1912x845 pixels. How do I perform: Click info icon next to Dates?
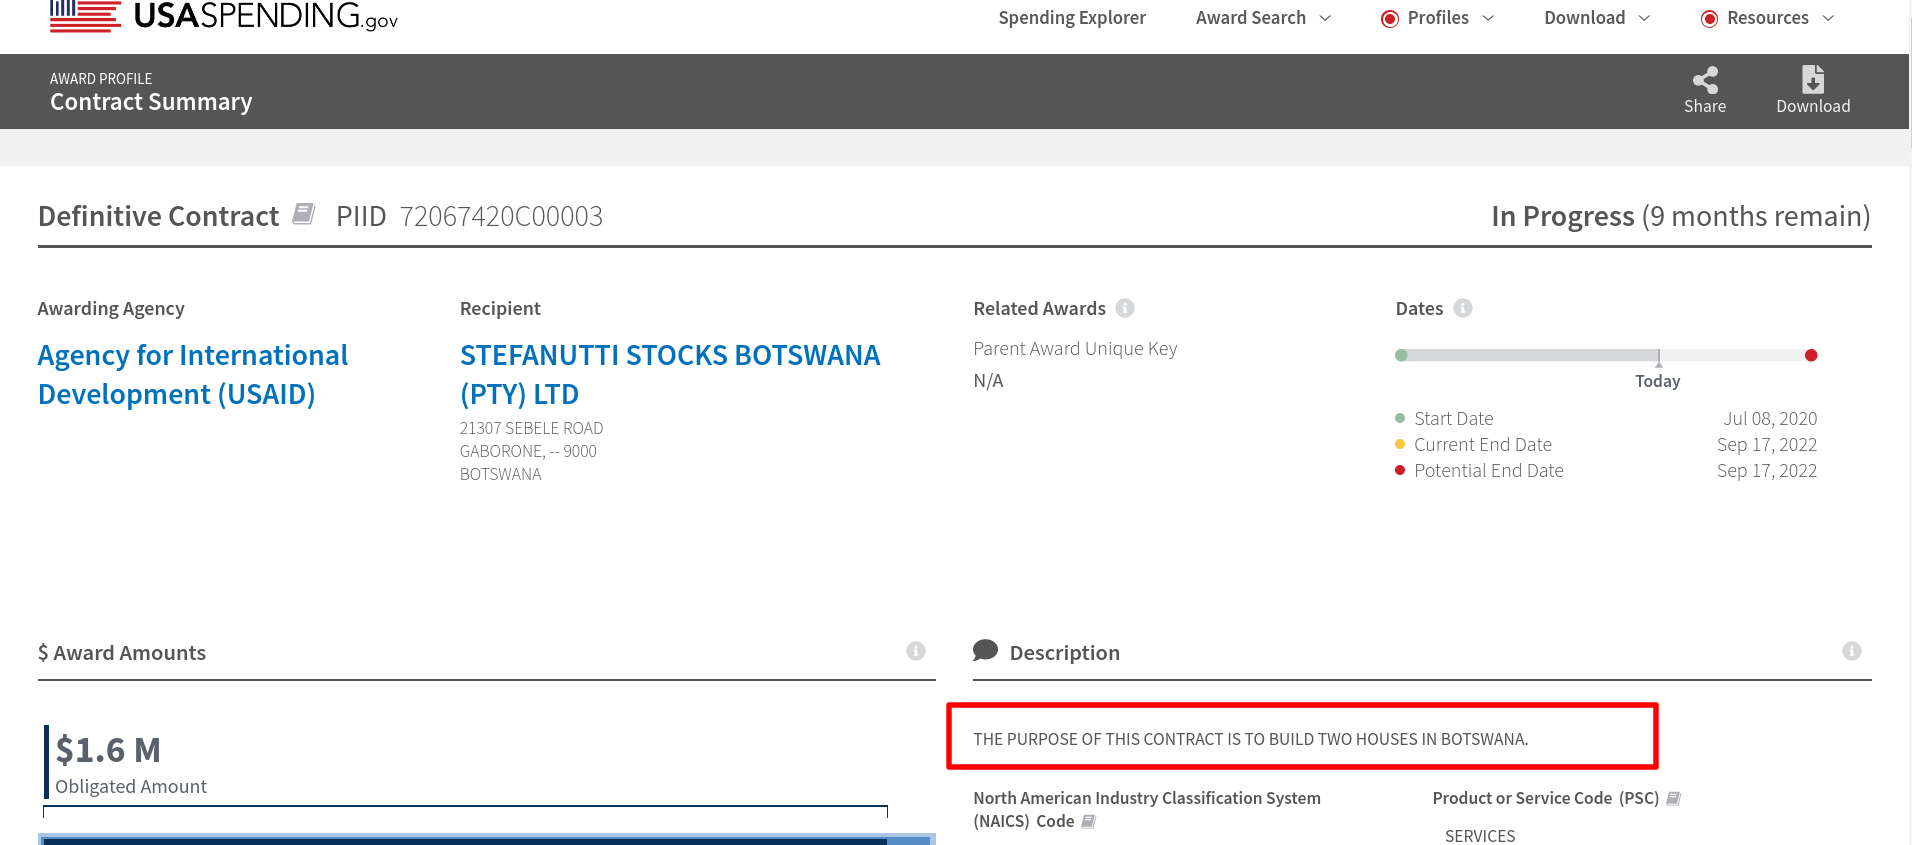tap(1463, 308)
